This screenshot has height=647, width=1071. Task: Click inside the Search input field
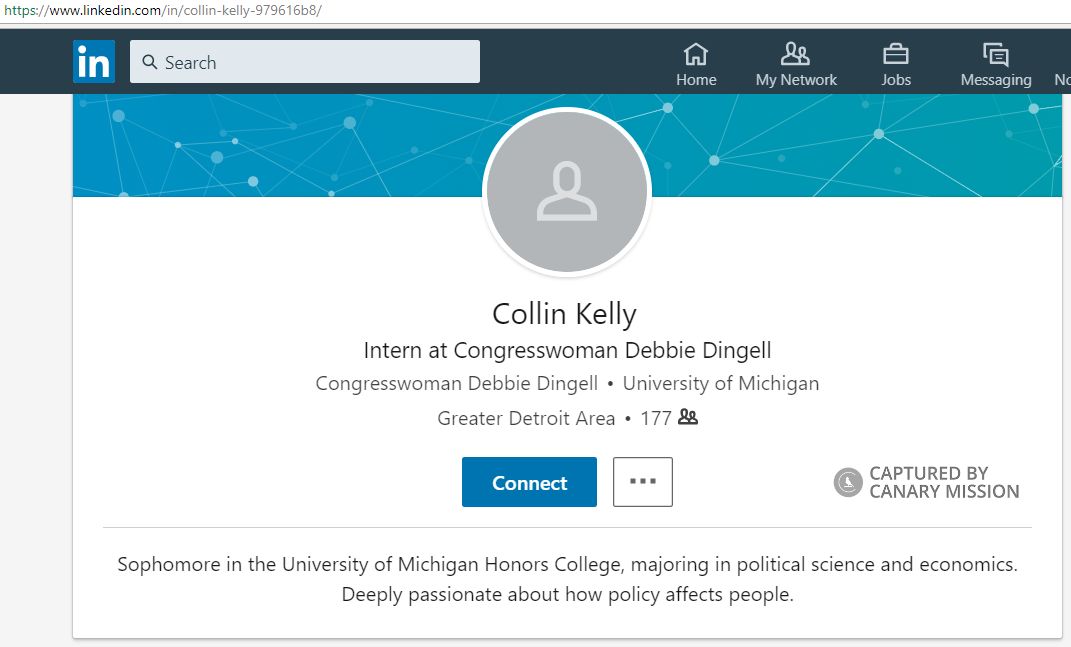[300, 62]
